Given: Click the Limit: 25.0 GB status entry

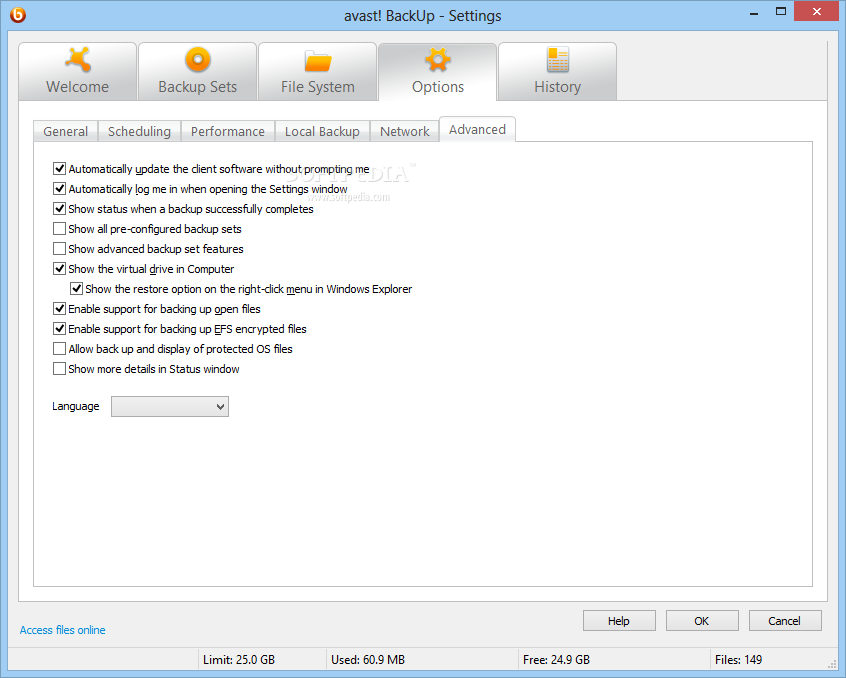Looking at the screenshot, I should (239, 660).
